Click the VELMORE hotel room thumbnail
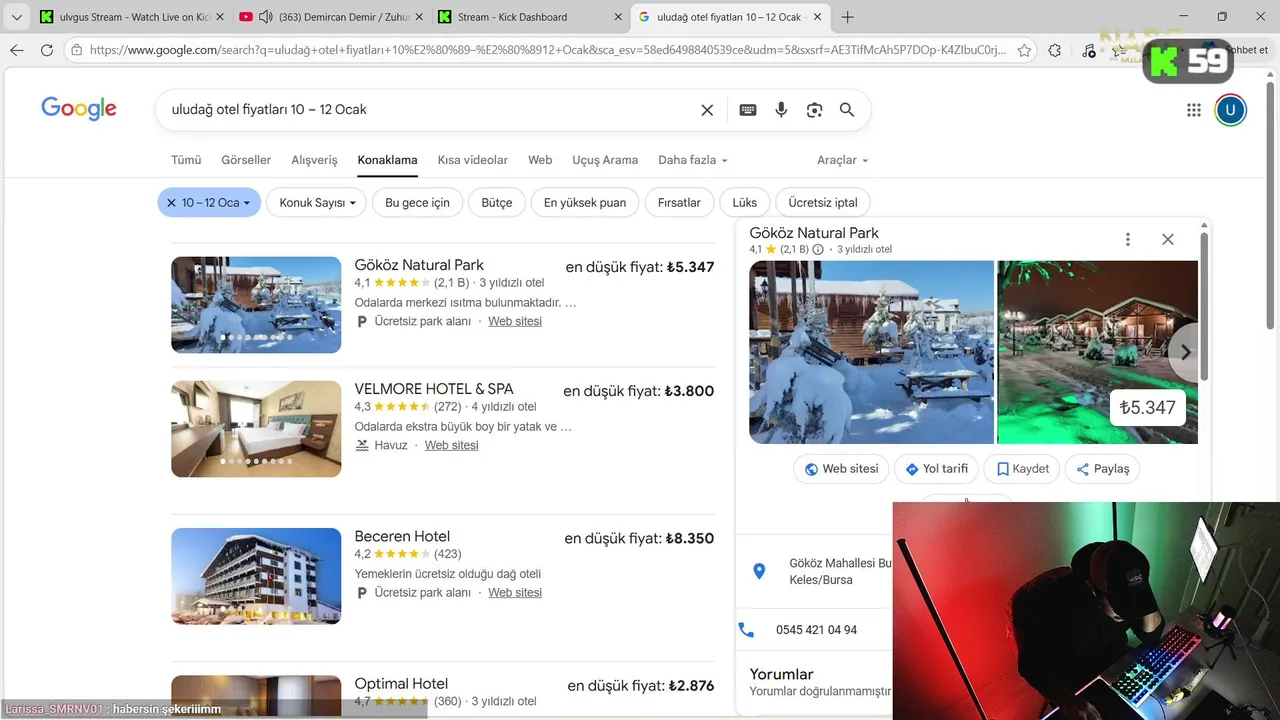The height and width of the screenshot is (720, 1280). pyautogui.click(x=256, y=429)
